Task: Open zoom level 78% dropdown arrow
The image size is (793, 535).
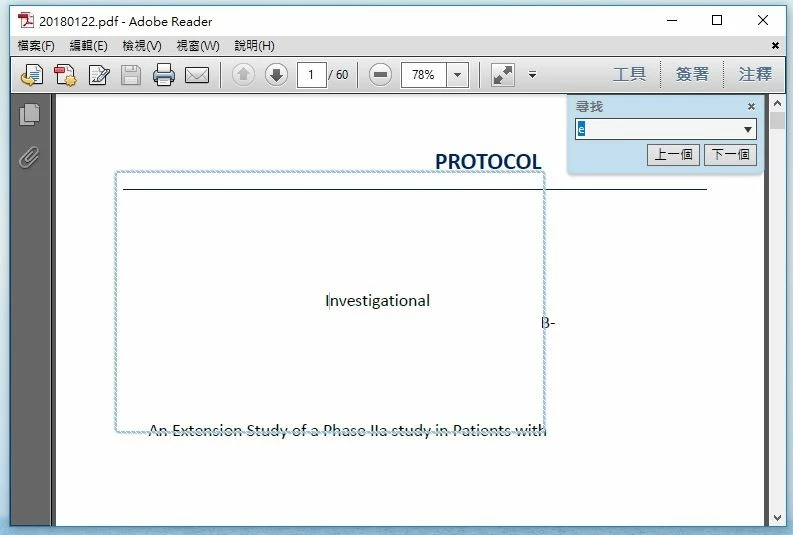Action: click(x=457, y=75)
